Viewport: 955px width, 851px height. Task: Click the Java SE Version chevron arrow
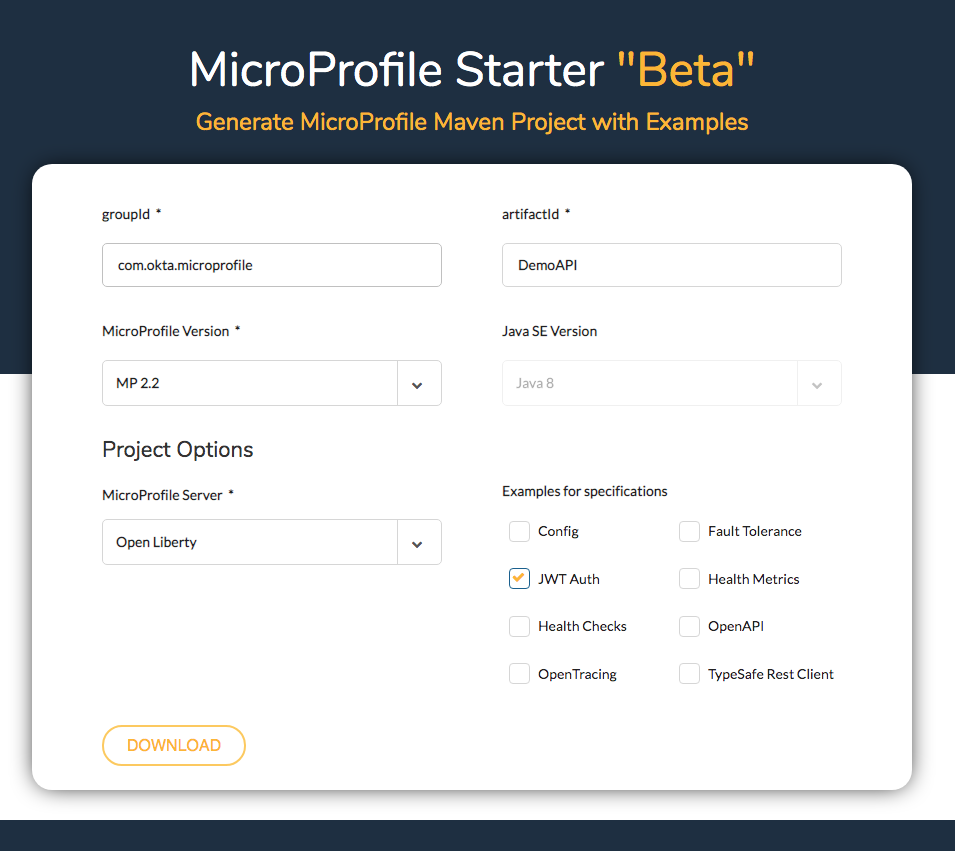tap(818, 384)
